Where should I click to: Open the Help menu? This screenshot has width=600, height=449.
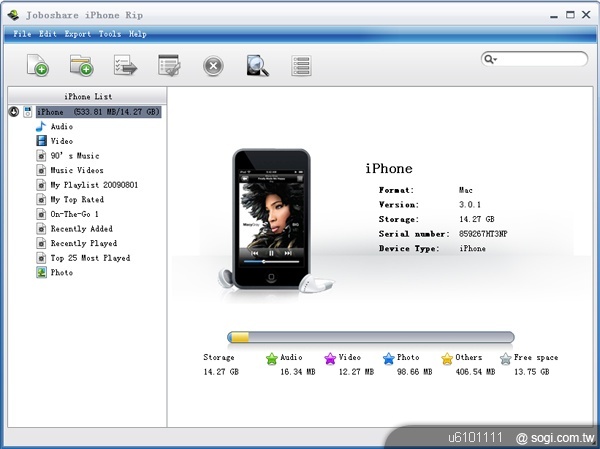tap(138, 34)
